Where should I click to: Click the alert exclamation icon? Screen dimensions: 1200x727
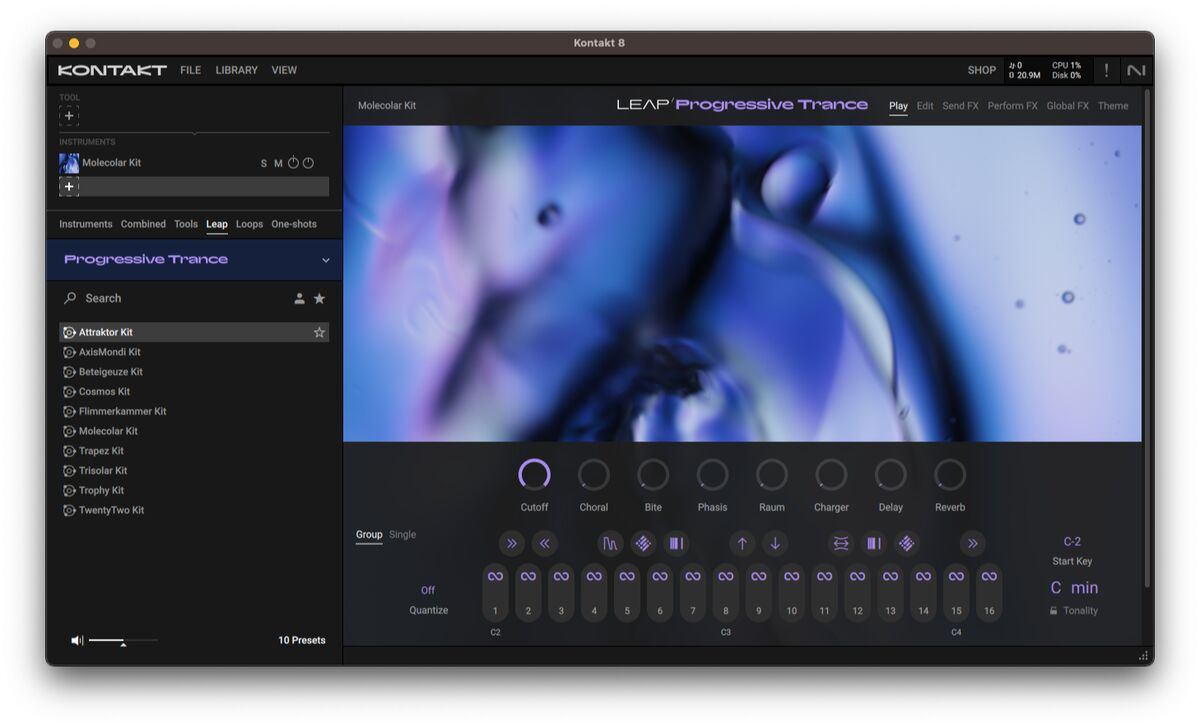click(x=1106, y=70)
